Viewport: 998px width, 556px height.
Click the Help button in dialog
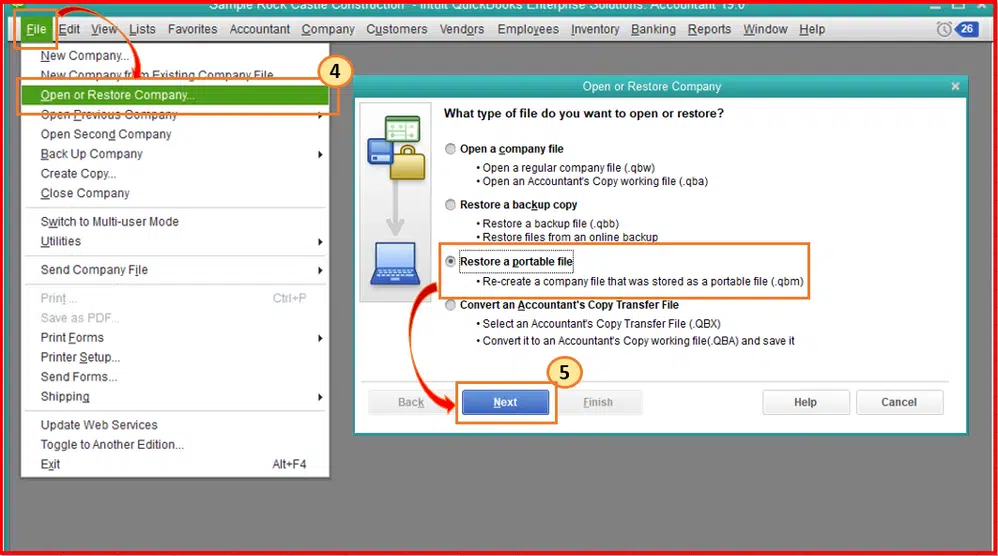click(x=805, y=402)
